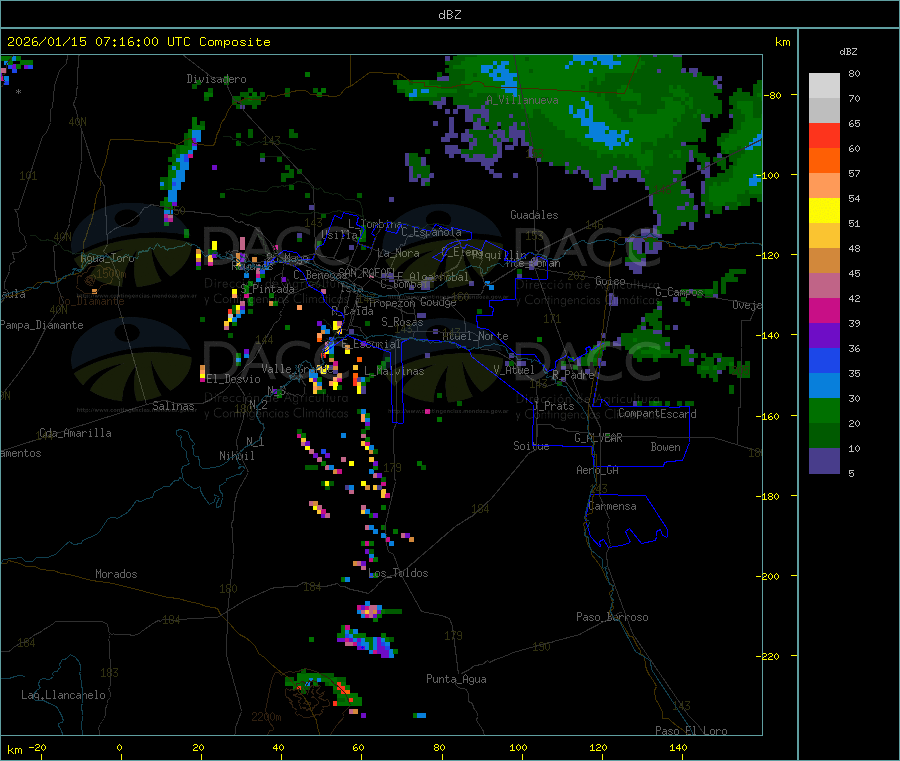Select the Salinas label
Screen dimensions: 900x761
click(x=173, y=406)
